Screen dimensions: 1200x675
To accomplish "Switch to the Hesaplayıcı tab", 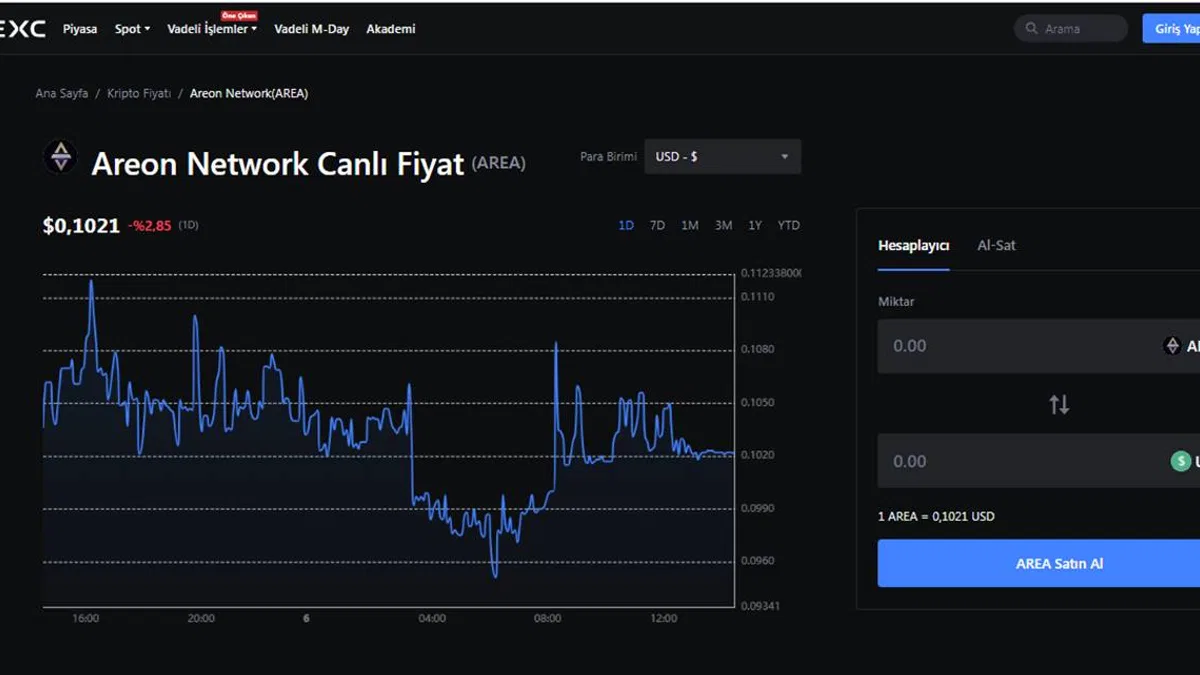I will (913, 245).
